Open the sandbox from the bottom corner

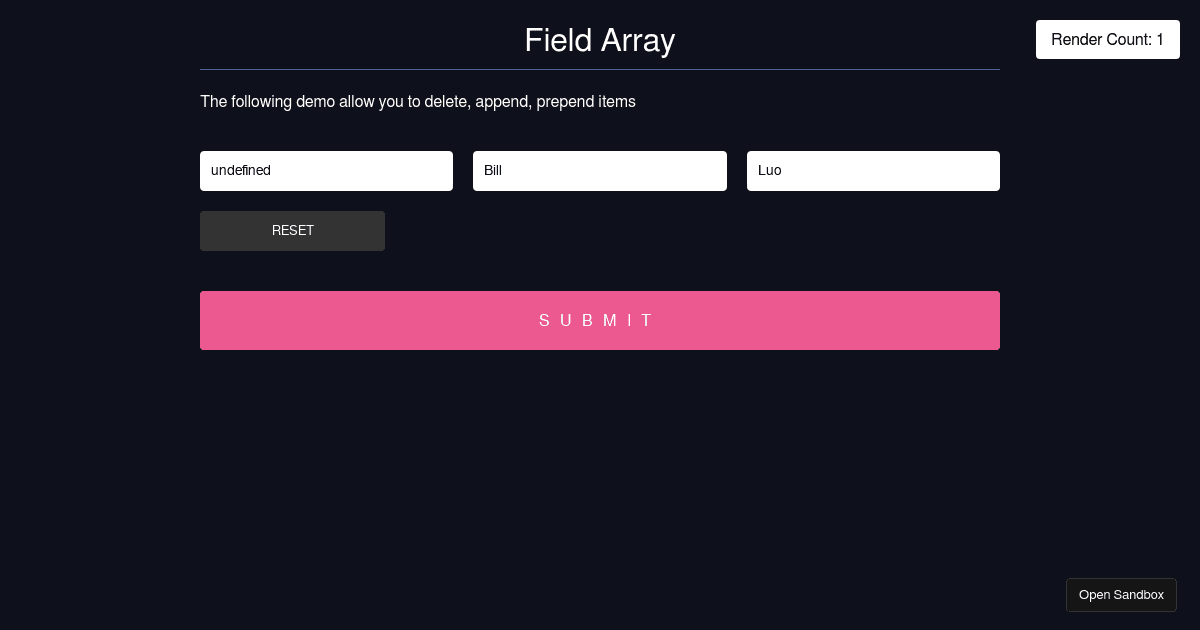pyautogui.click(x=1121, y=594)
